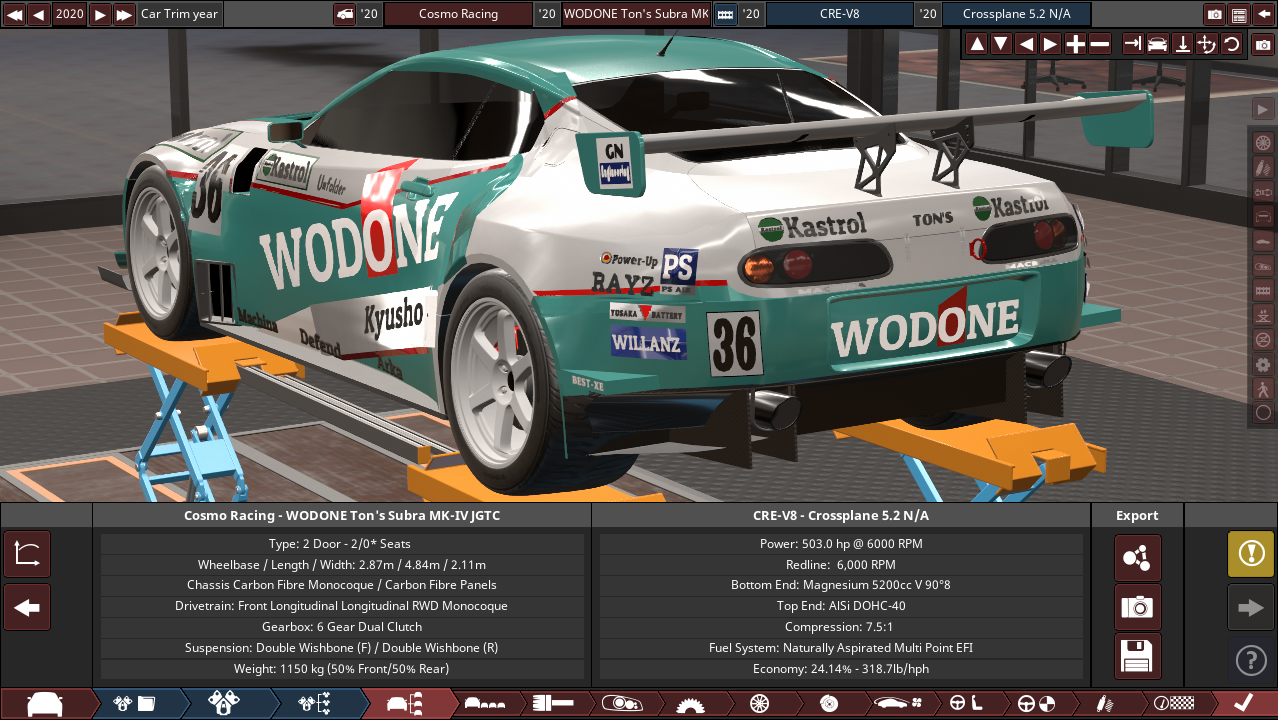Select the CRE-V8 engine family field

(839, 14)
